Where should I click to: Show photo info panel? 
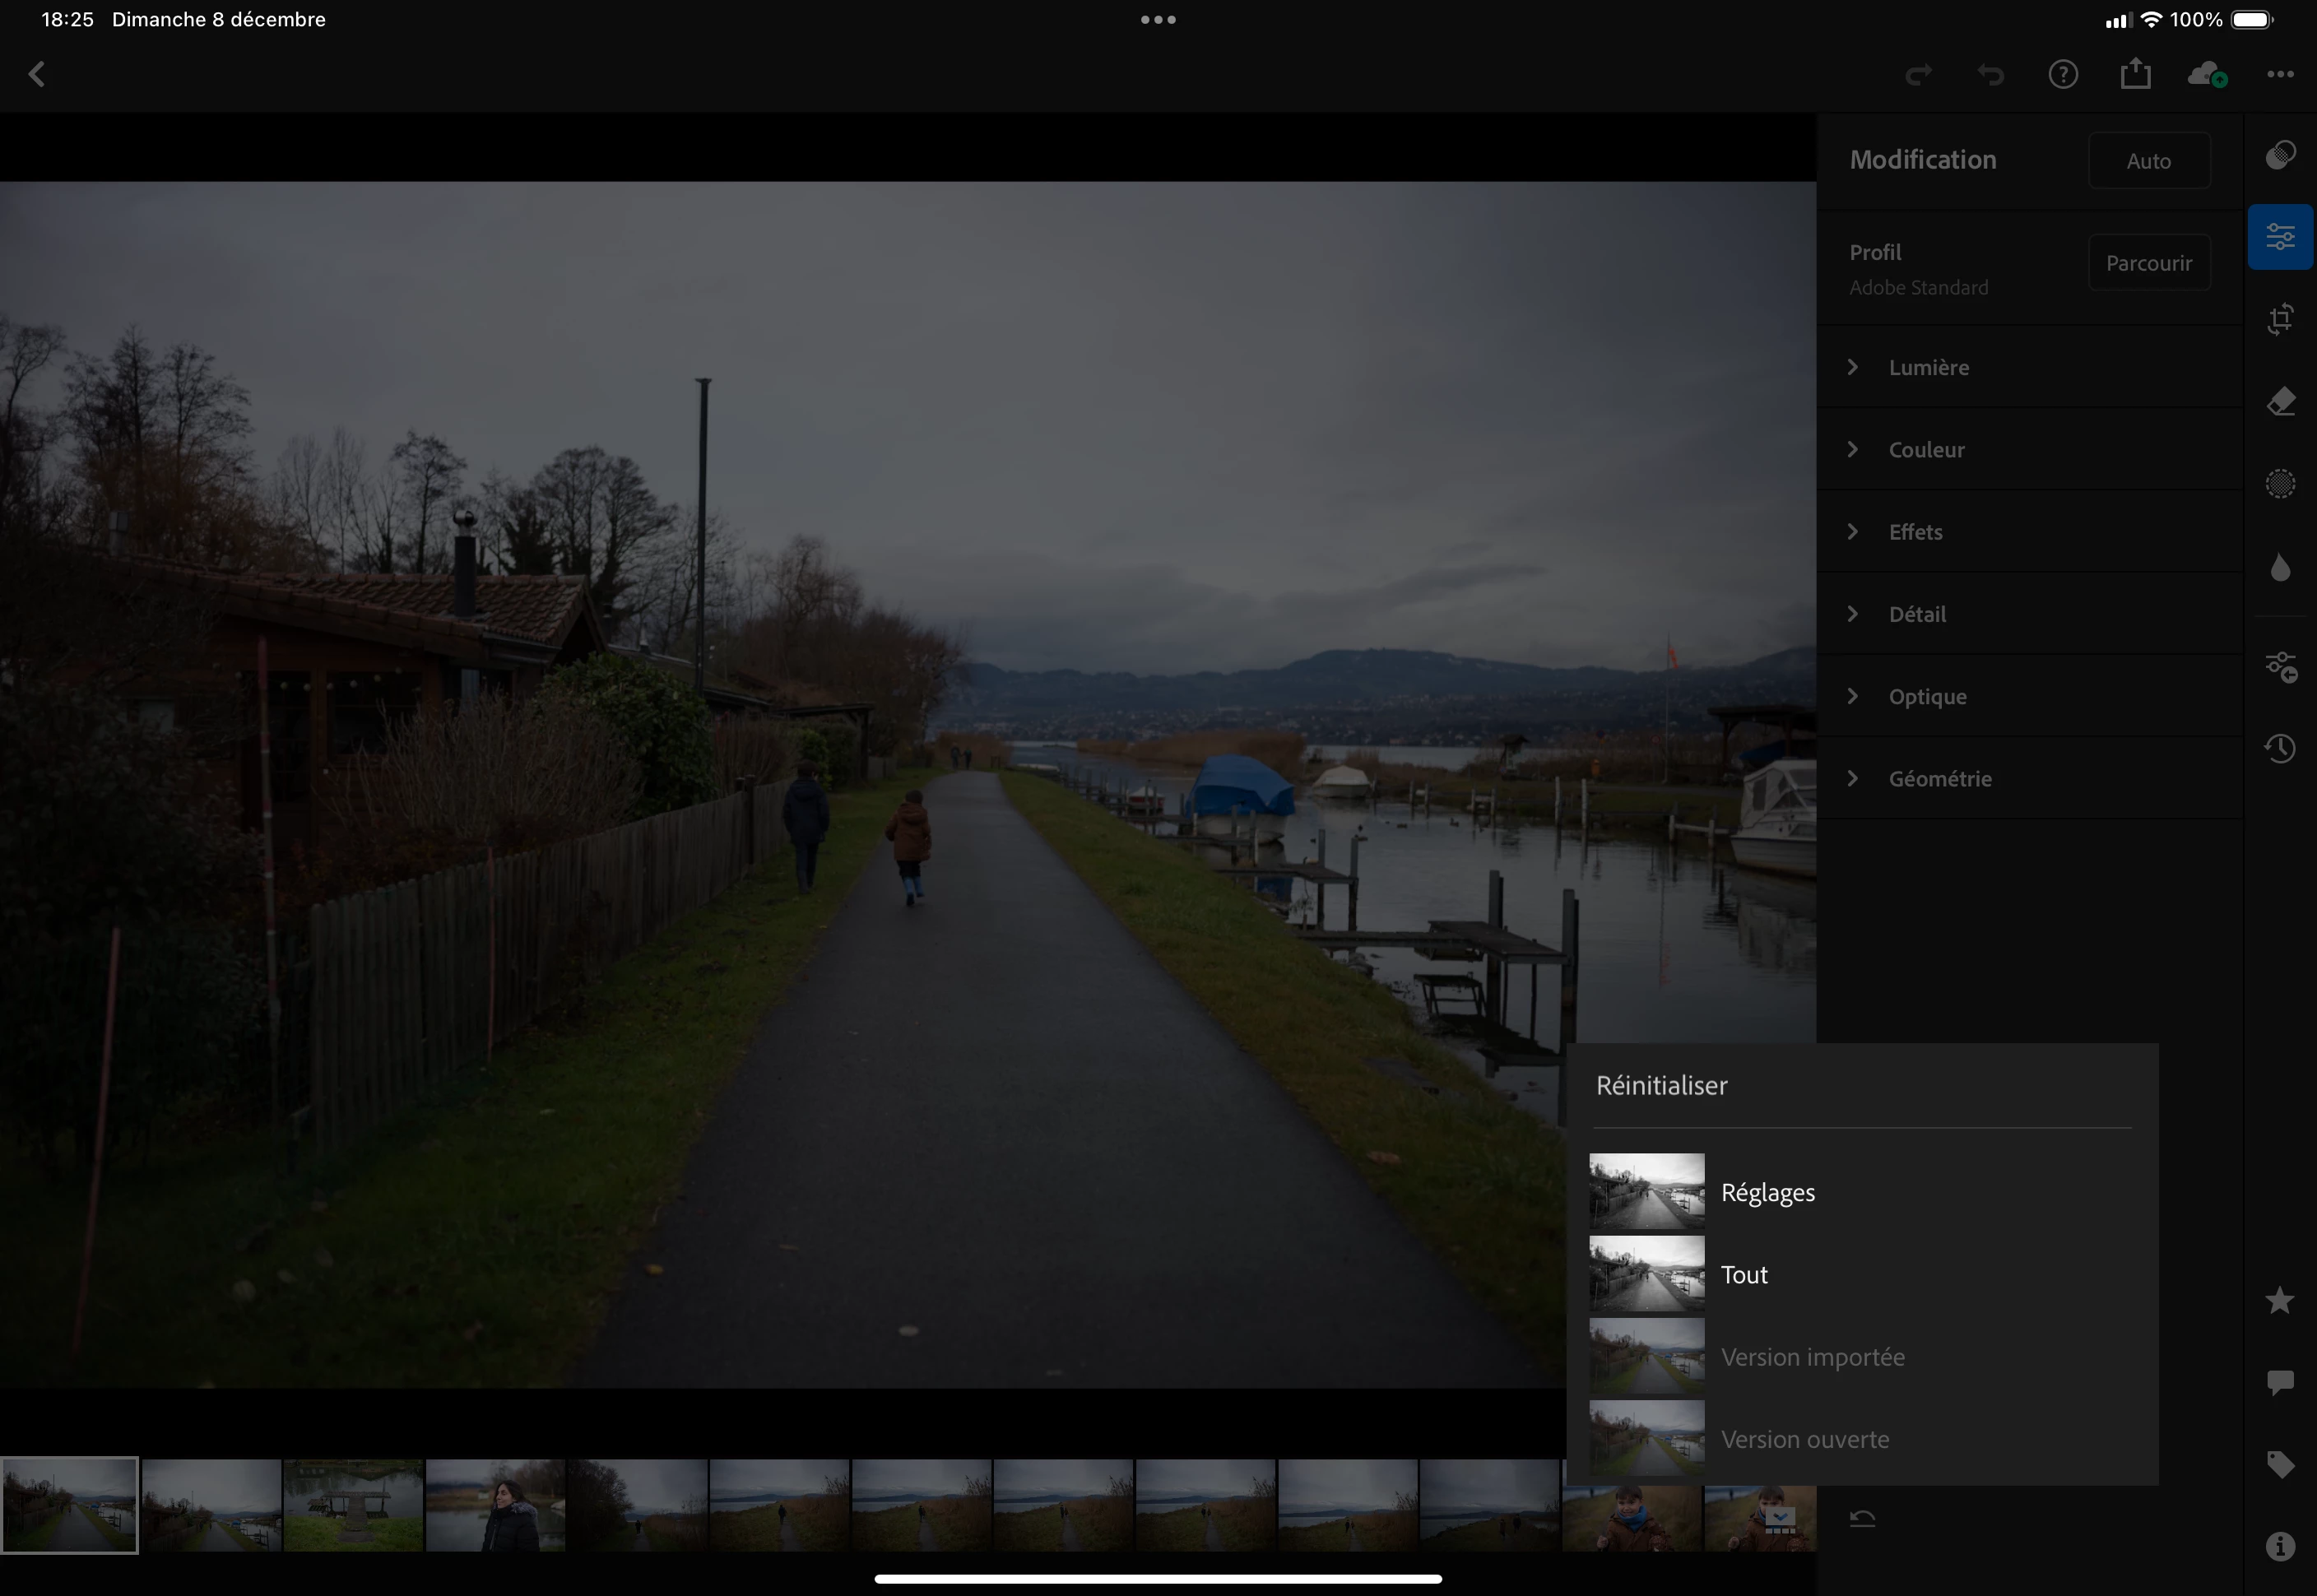pos(2279,1546)
